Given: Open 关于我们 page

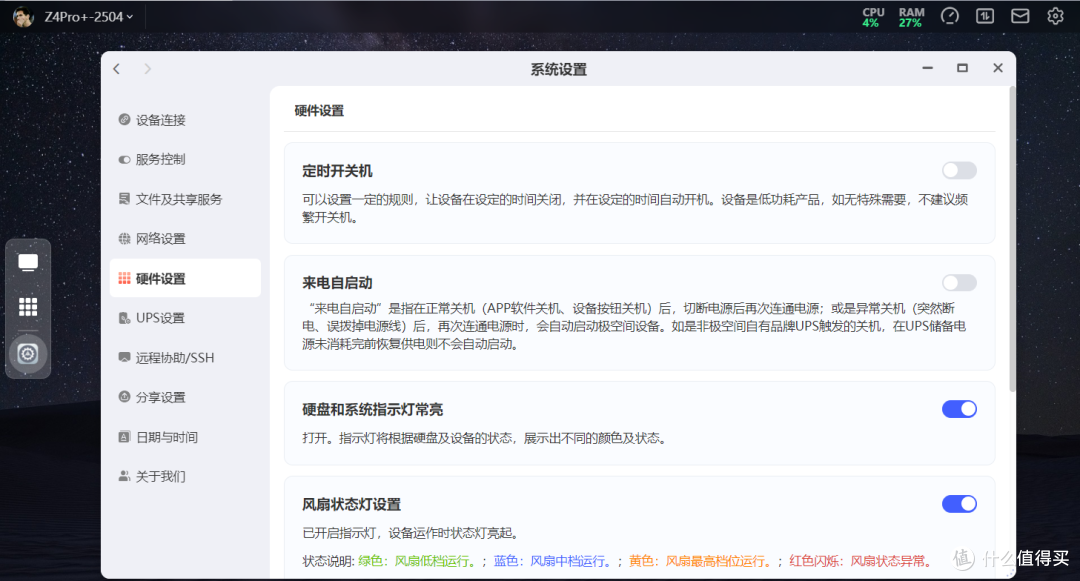Looking at the screenshot, I should point(185,476).
